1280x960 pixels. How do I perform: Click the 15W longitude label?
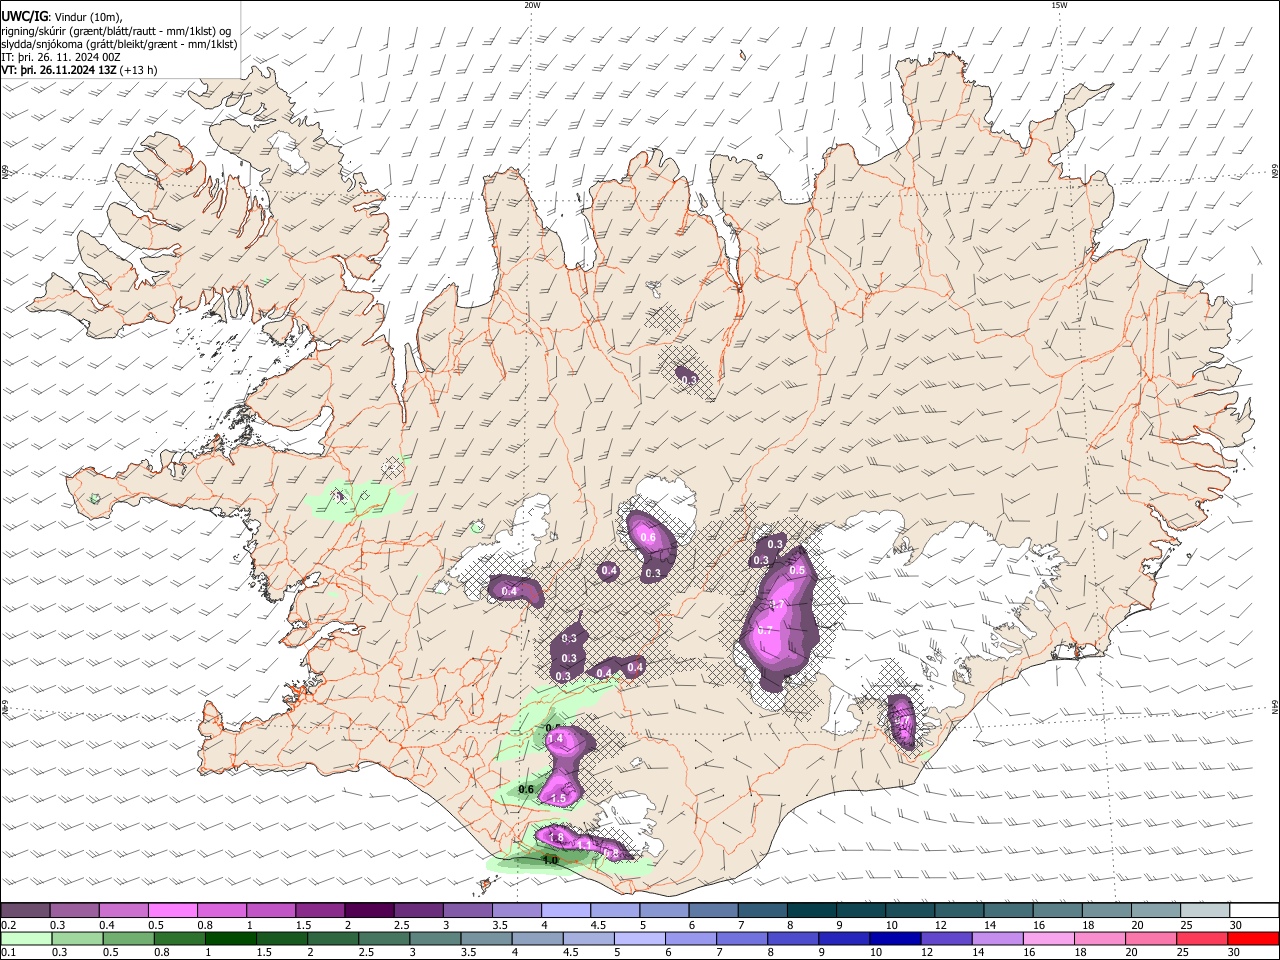point(1059,5)
